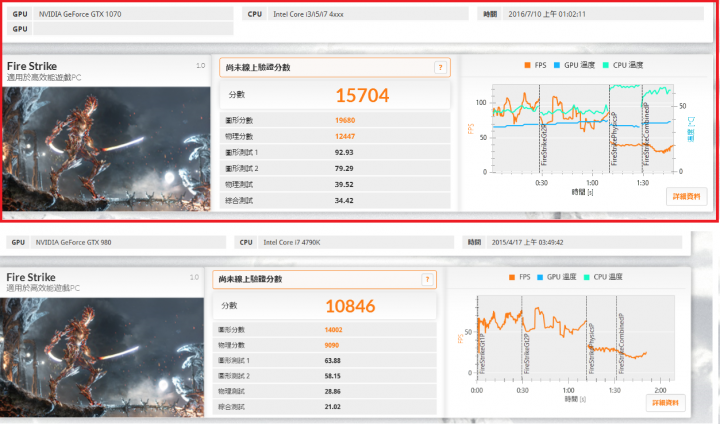Click the 2015/4/17 time field

click(x=584, y=242)
